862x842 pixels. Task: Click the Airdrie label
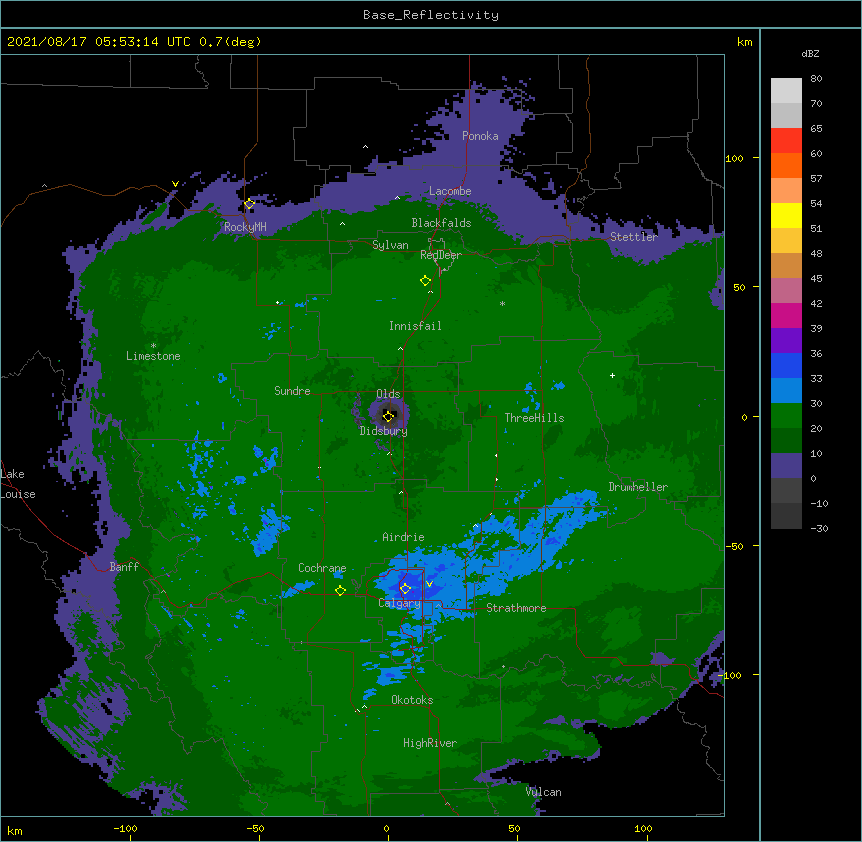pyautogui.click(x=404, y=537)
